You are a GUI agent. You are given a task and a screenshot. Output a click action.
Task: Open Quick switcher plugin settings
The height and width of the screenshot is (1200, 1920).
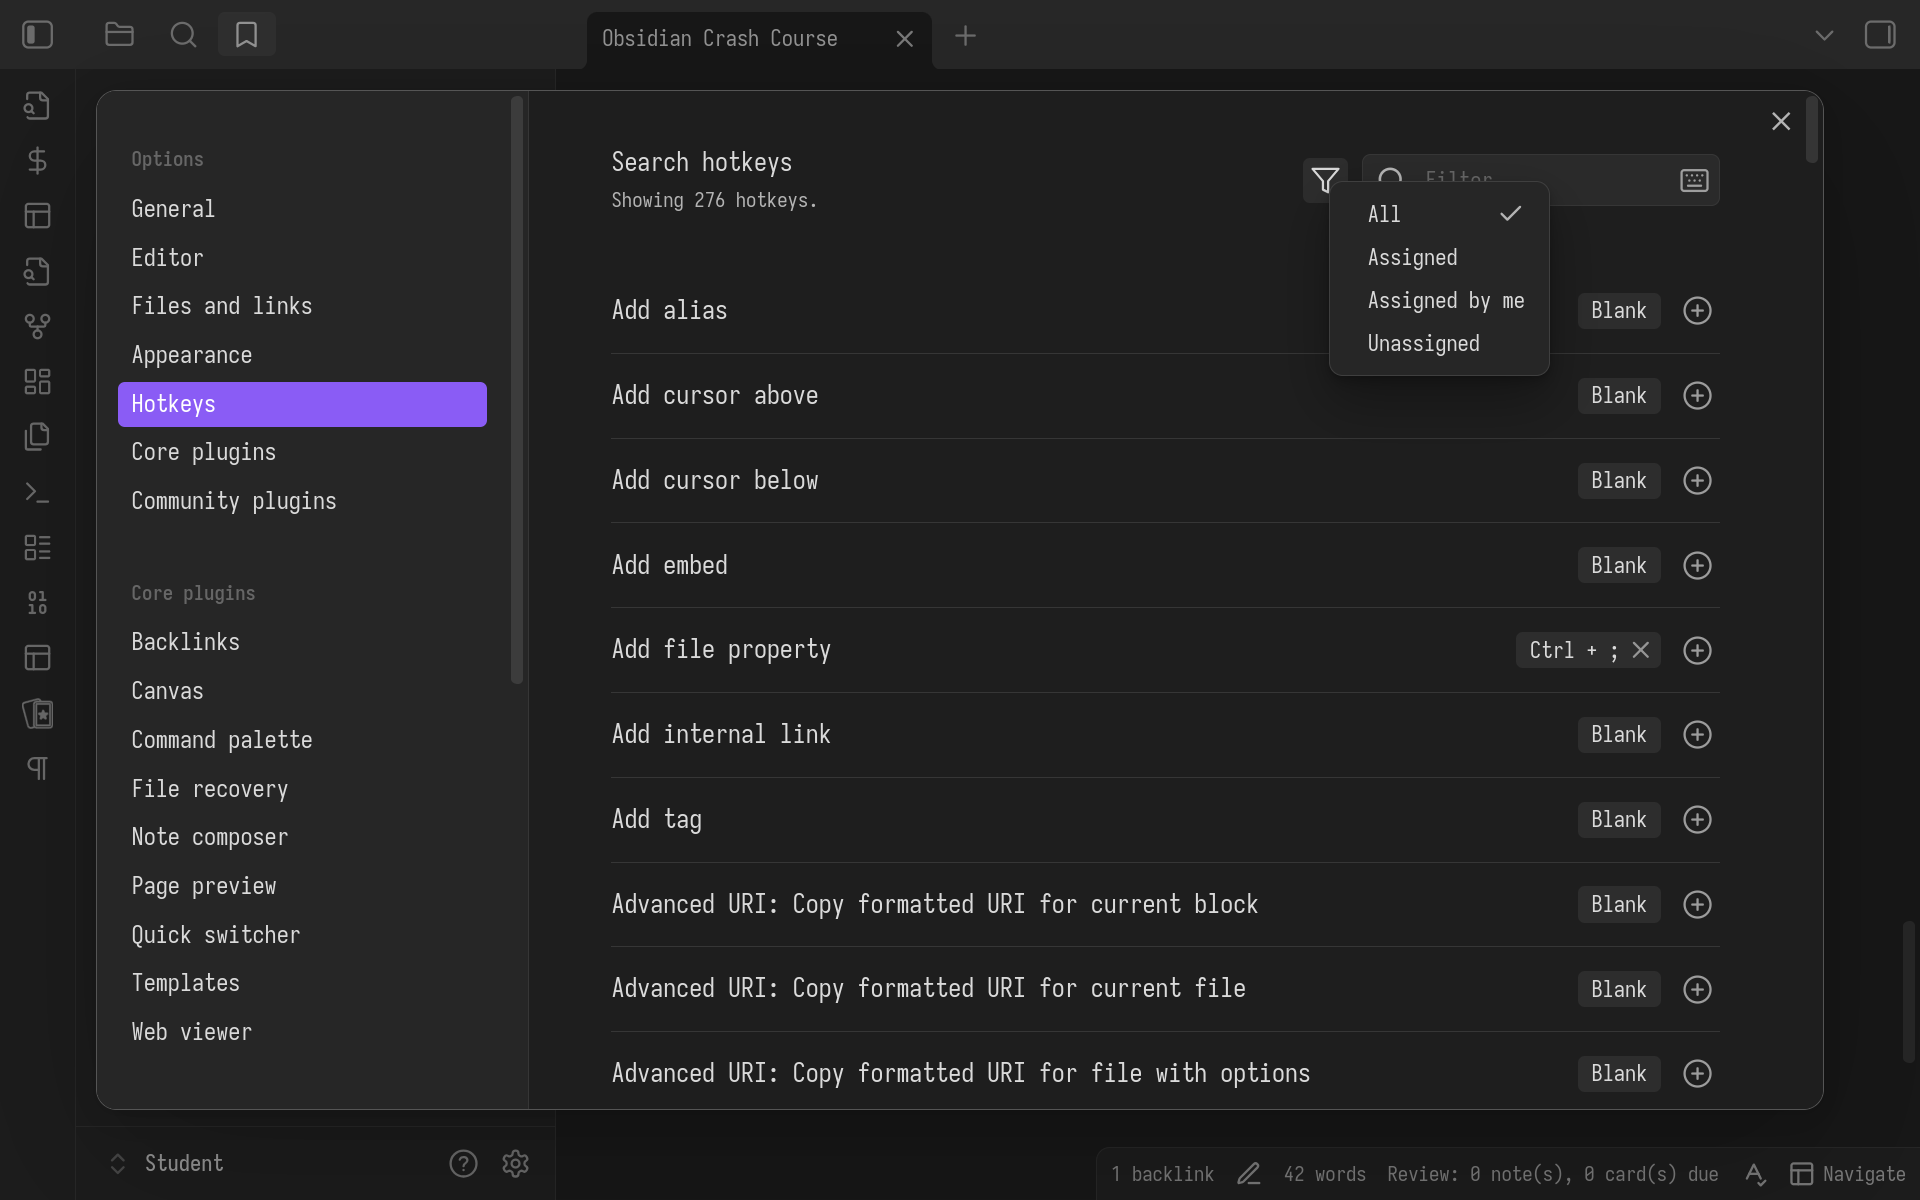pos(302,935)
